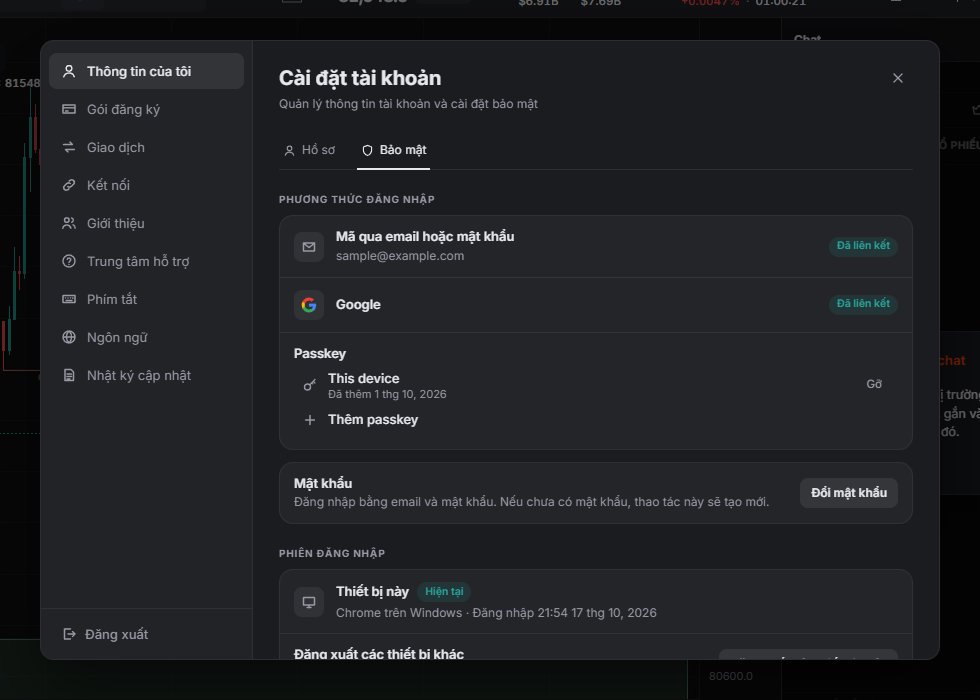Remove passkey with Gỡ link
Screen dimensions: 980x700
874,384
